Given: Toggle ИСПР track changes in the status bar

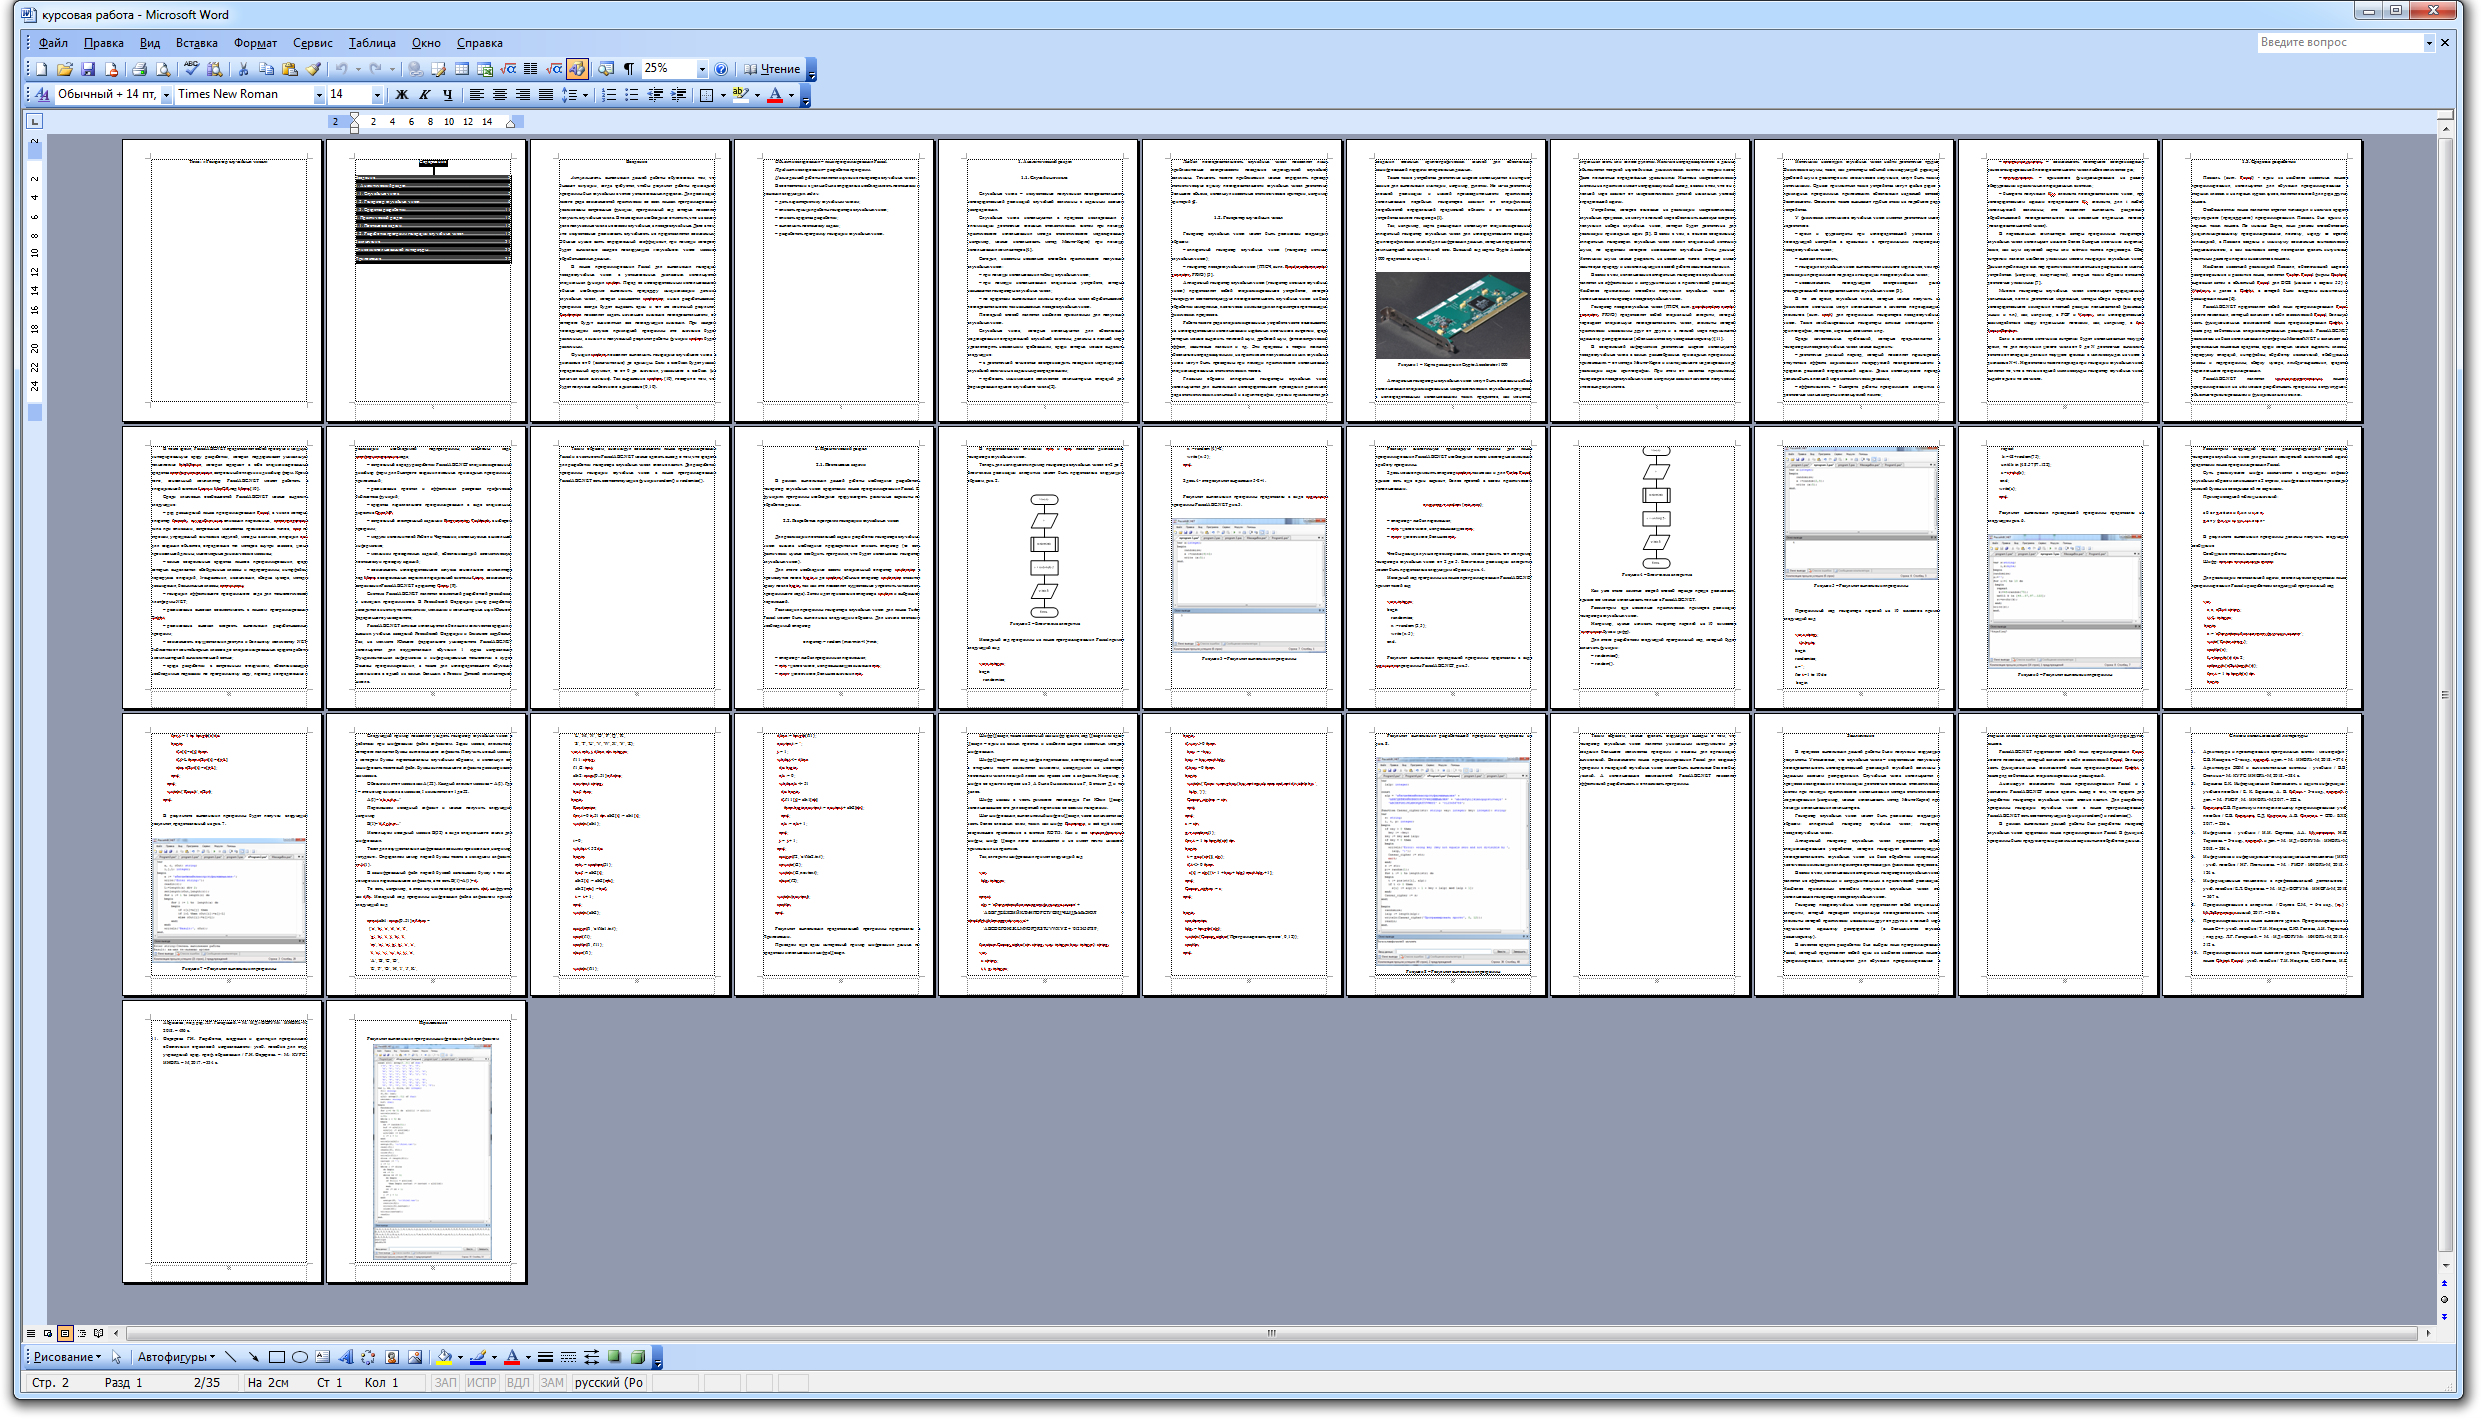Looking at the screenshot, I should [x=481, y=1382].
